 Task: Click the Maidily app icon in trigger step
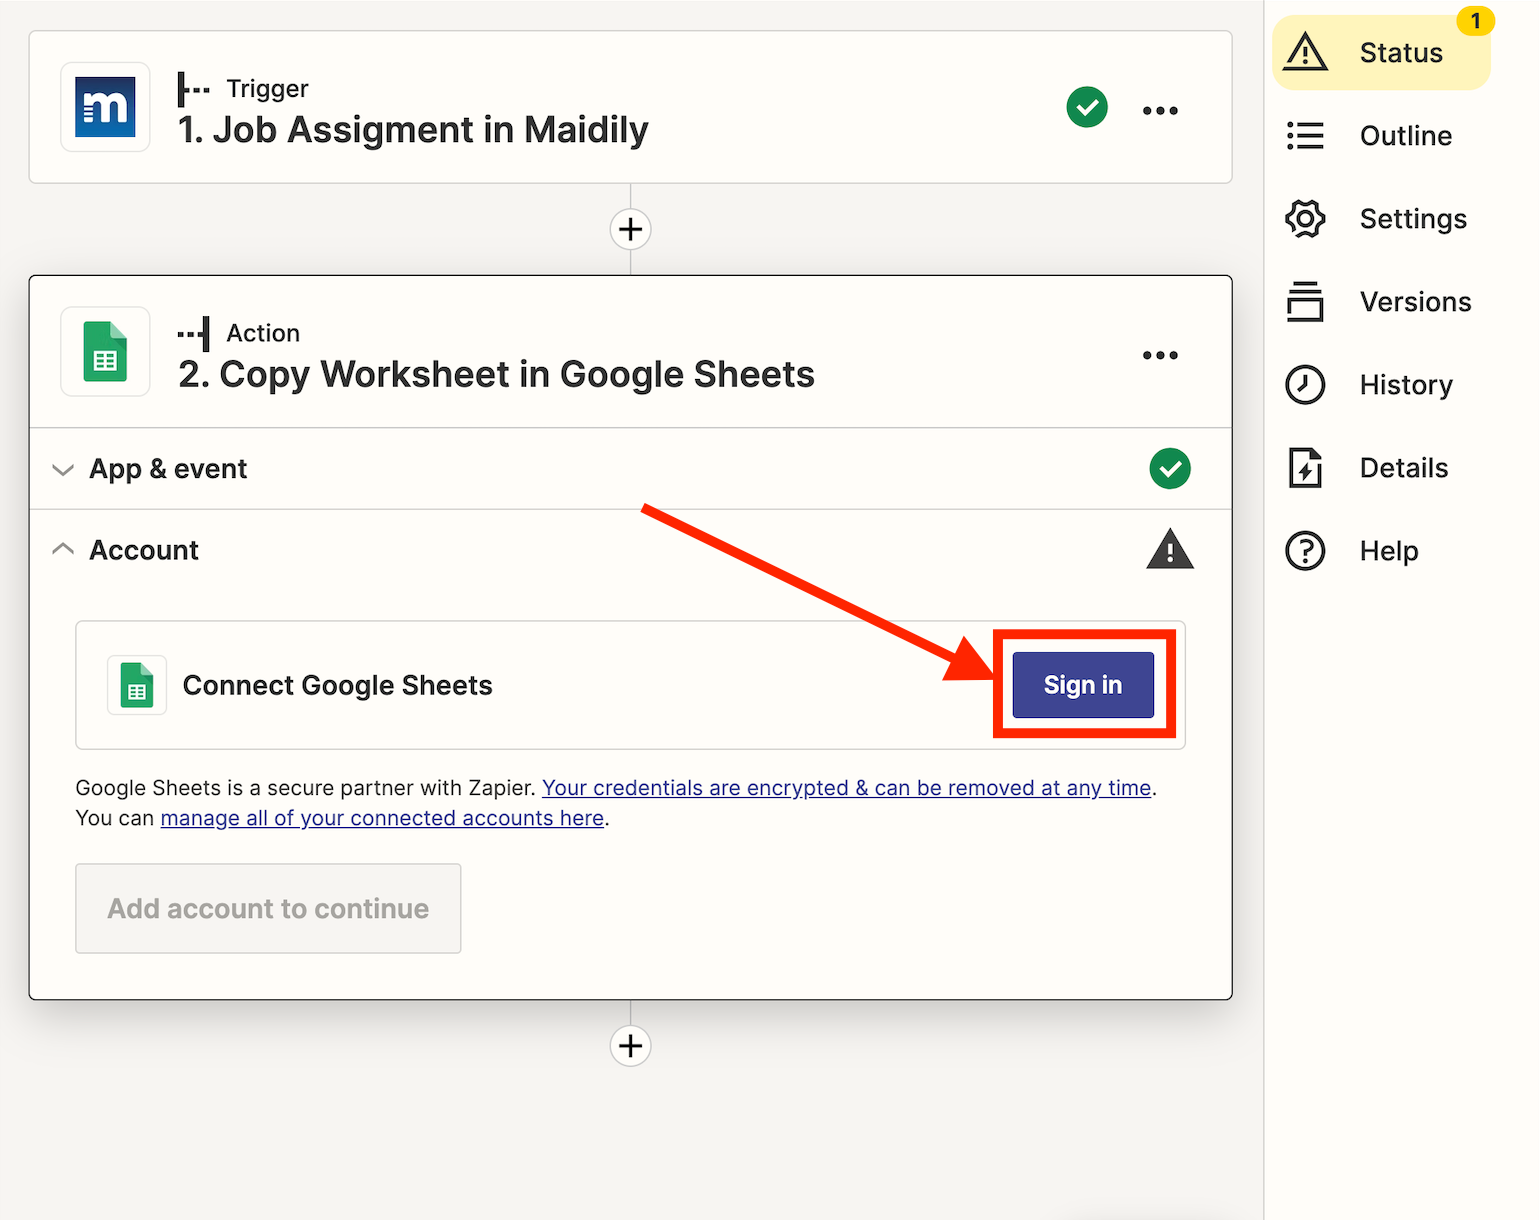coord(105,107)
